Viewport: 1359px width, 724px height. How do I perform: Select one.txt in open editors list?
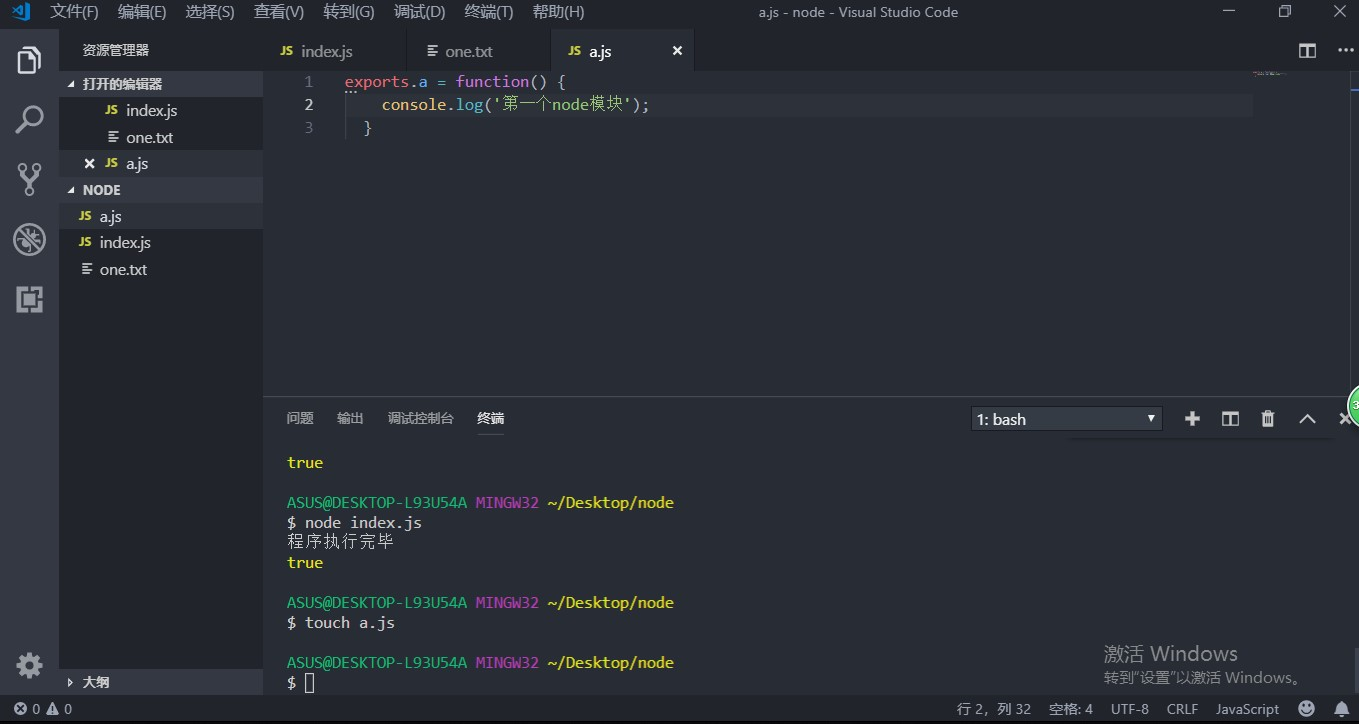coord(161,137)
